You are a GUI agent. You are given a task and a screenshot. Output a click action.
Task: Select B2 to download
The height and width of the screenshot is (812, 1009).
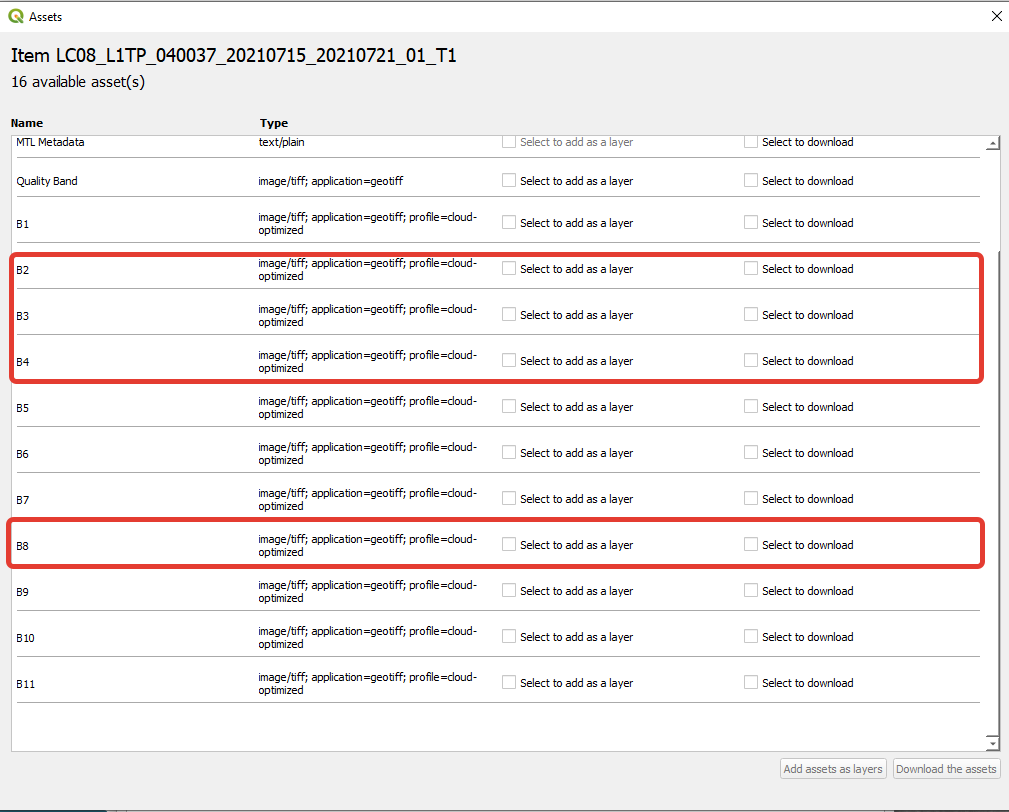click(750, 269)
